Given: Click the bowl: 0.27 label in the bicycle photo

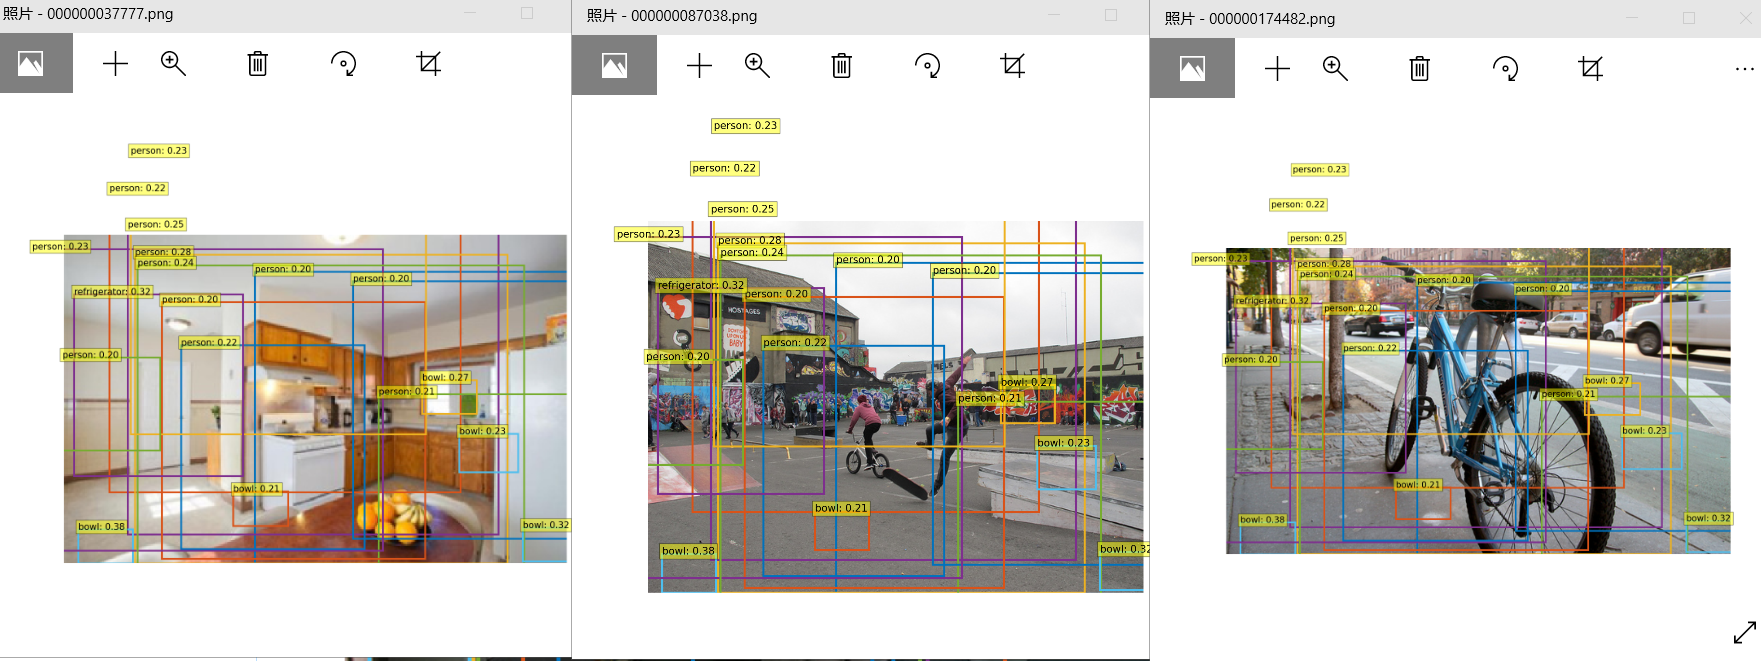Looking at the screenshot, I should click(1607, 381).
